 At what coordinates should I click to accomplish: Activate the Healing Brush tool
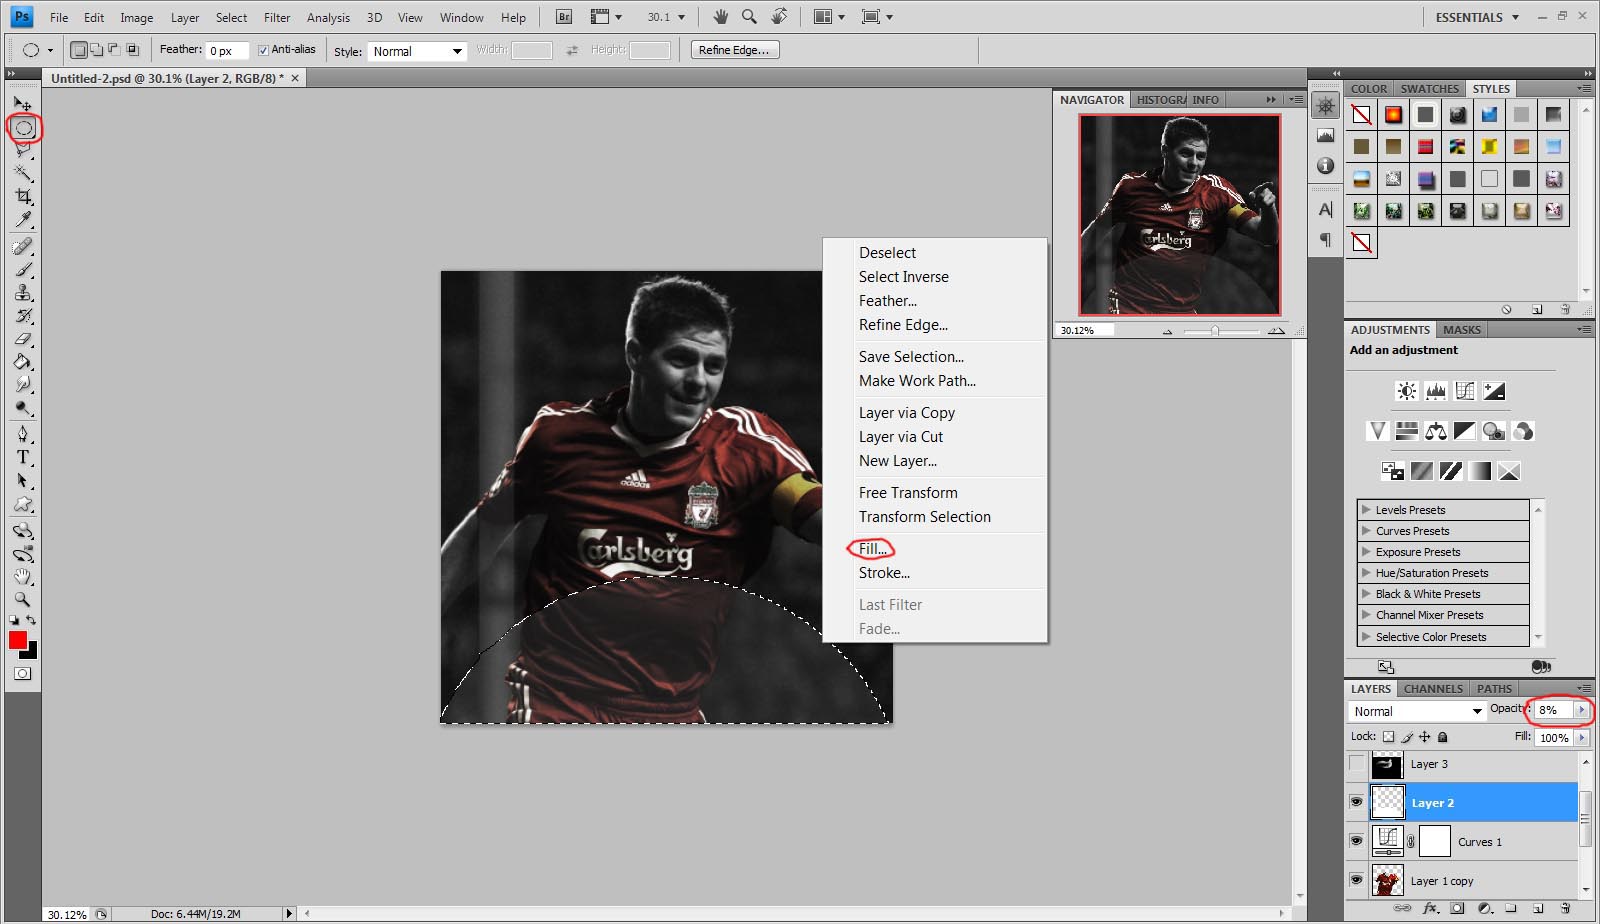pos(22,246)
